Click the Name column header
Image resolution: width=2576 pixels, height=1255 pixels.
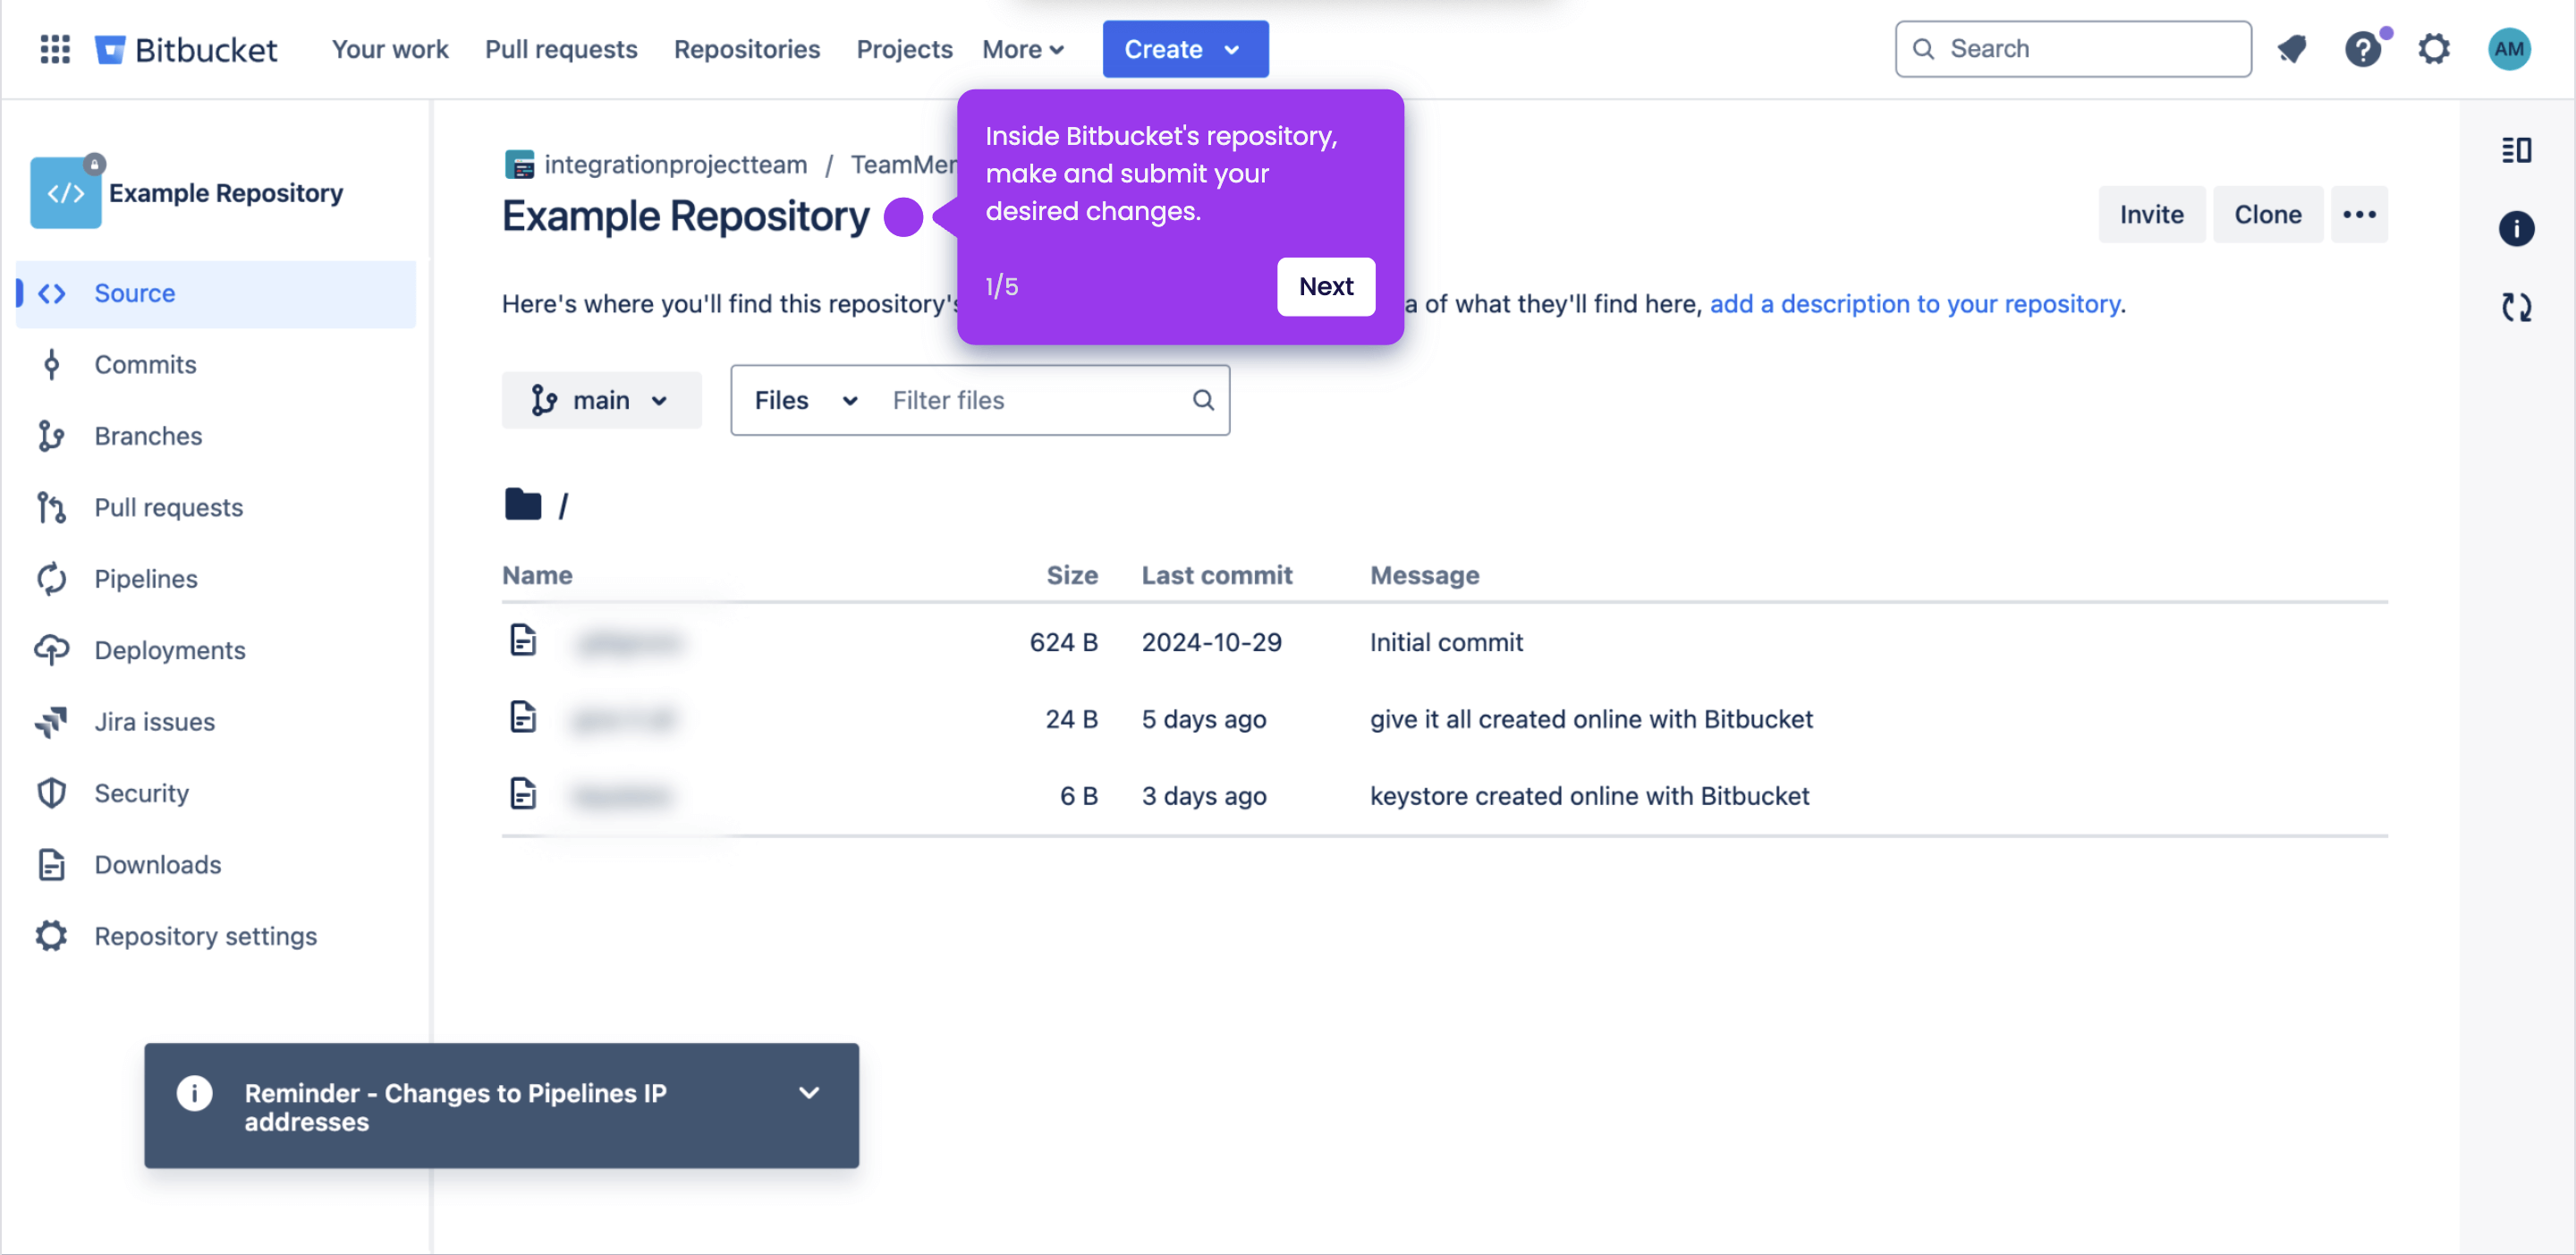(537, 575)
